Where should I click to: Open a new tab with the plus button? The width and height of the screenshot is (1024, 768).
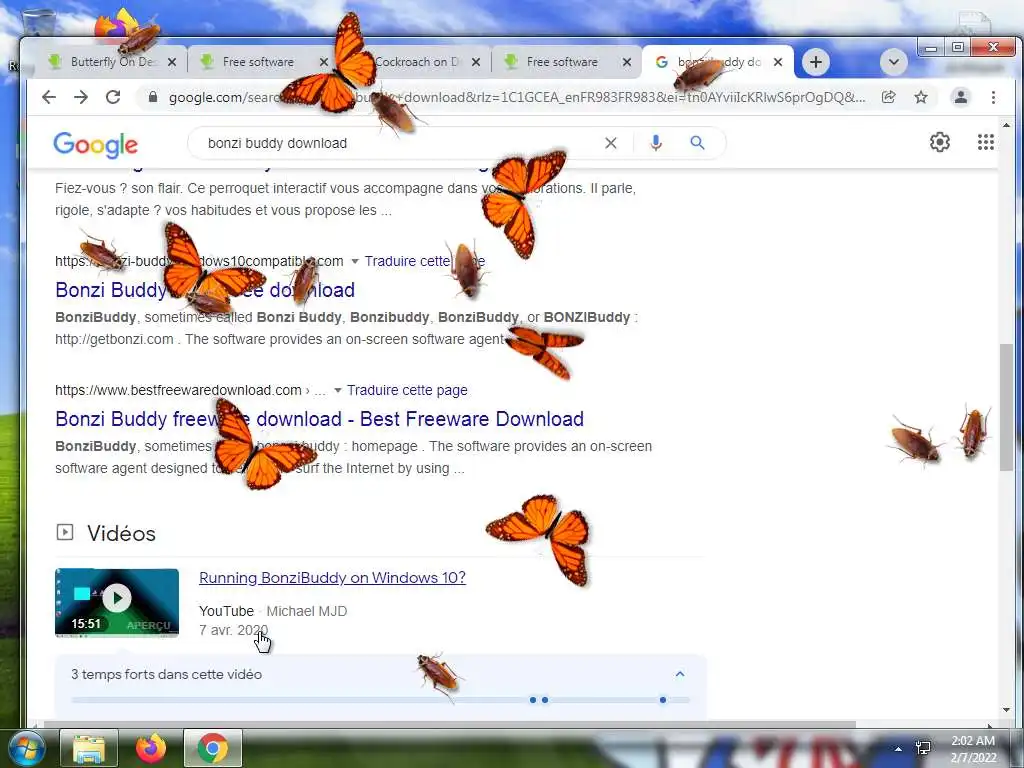coord(816,62)
